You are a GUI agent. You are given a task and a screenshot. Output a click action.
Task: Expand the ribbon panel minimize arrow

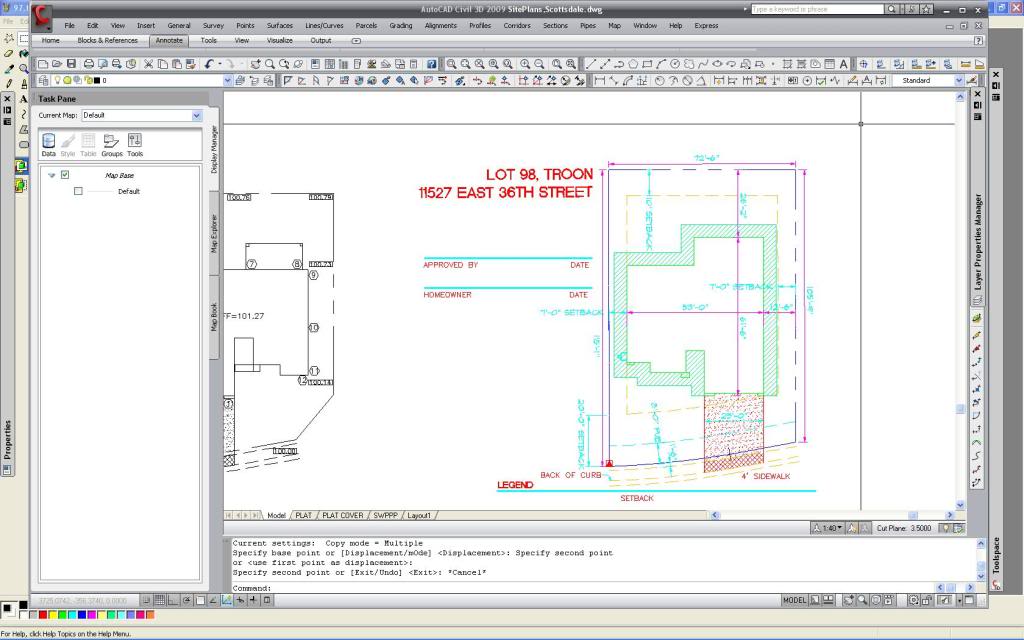click(x=356, y=40)
